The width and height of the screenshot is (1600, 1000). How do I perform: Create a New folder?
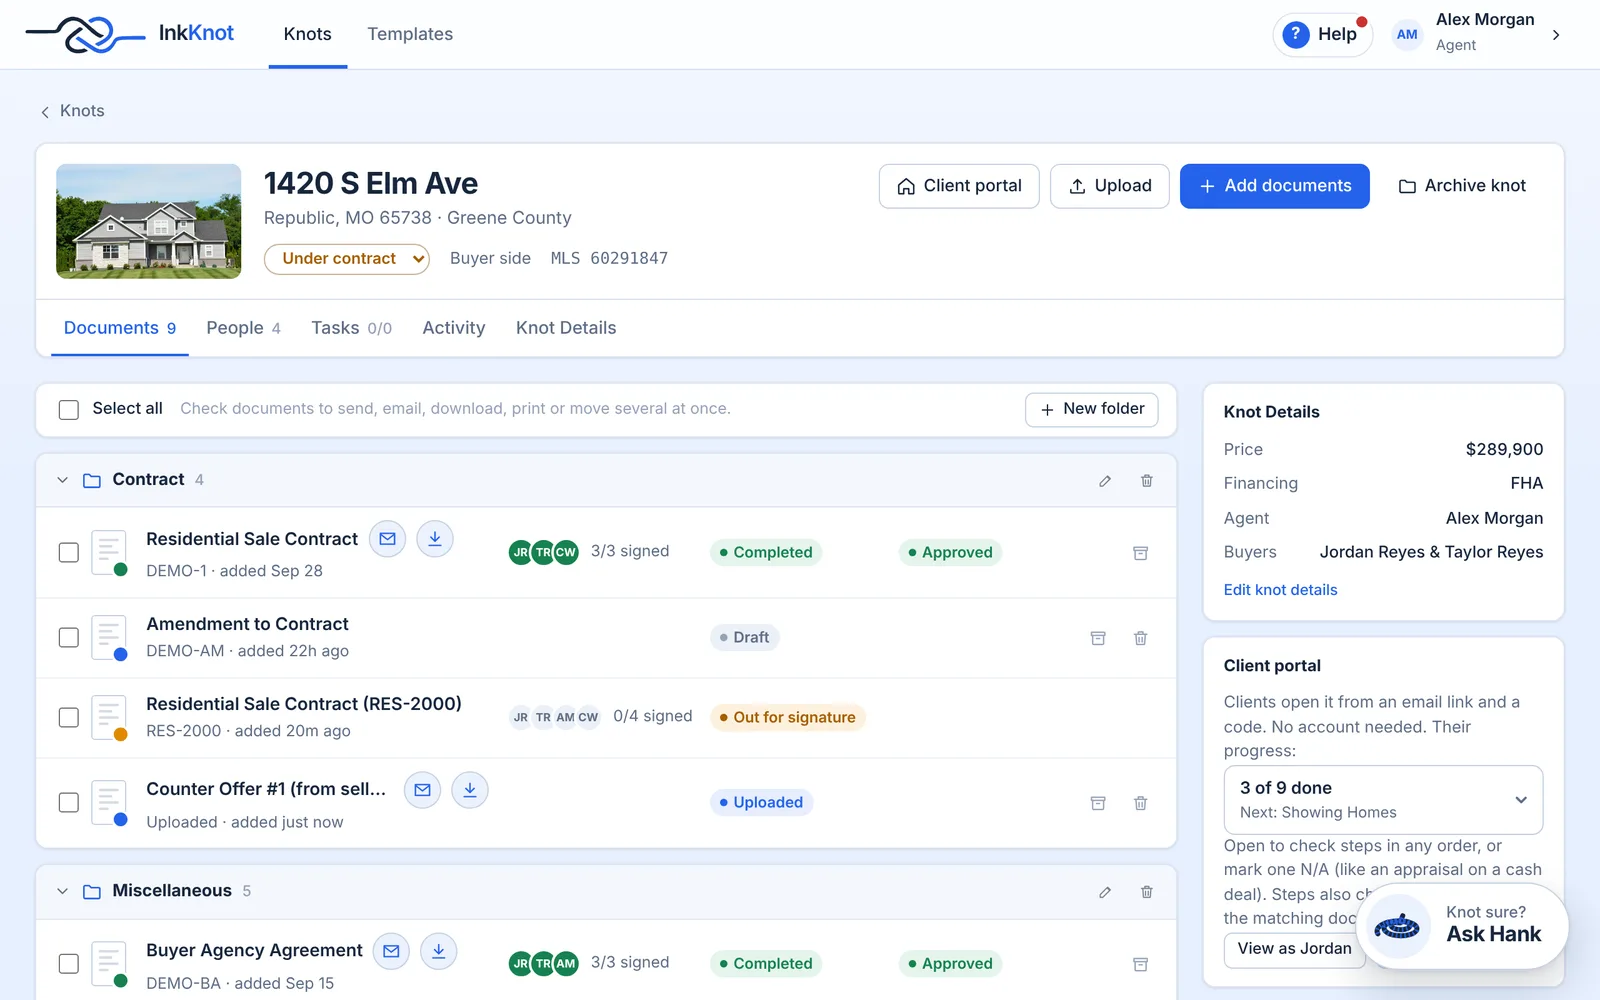(x=1092, y=409)
